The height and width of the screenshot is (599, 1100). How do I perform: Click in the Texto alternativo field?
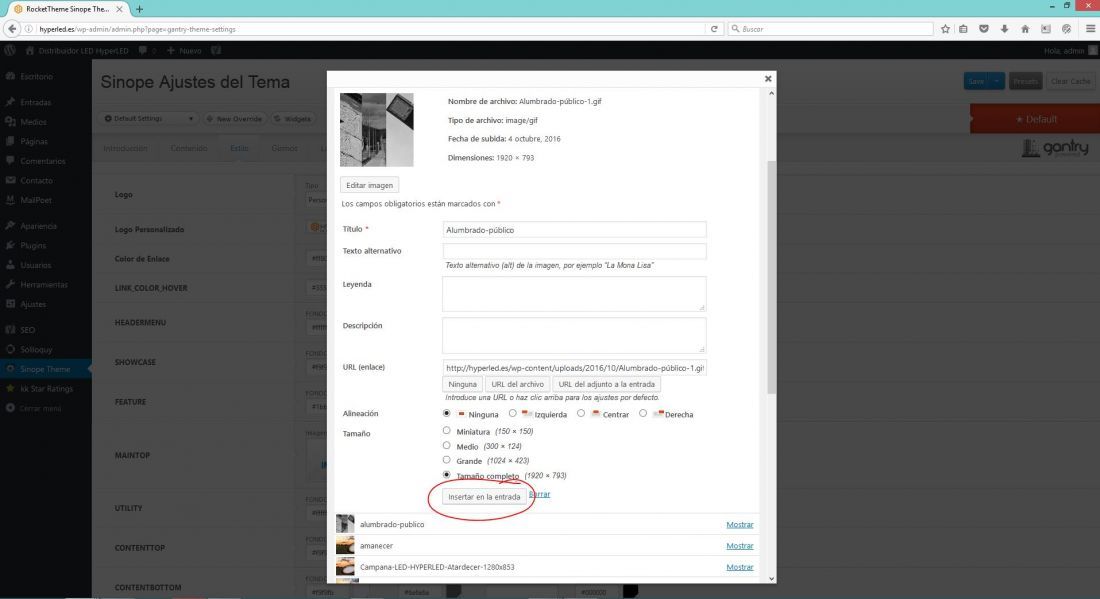[575, 251]
